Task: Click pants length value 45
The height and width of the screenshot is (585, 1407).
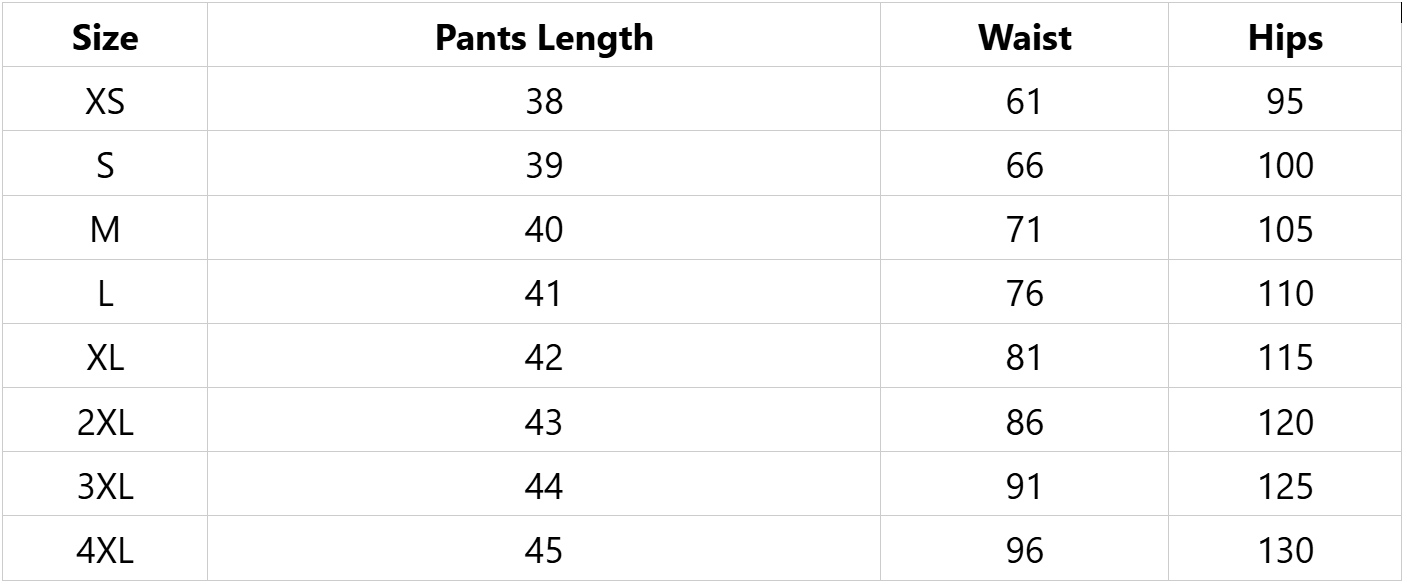Action: point(544,549)
